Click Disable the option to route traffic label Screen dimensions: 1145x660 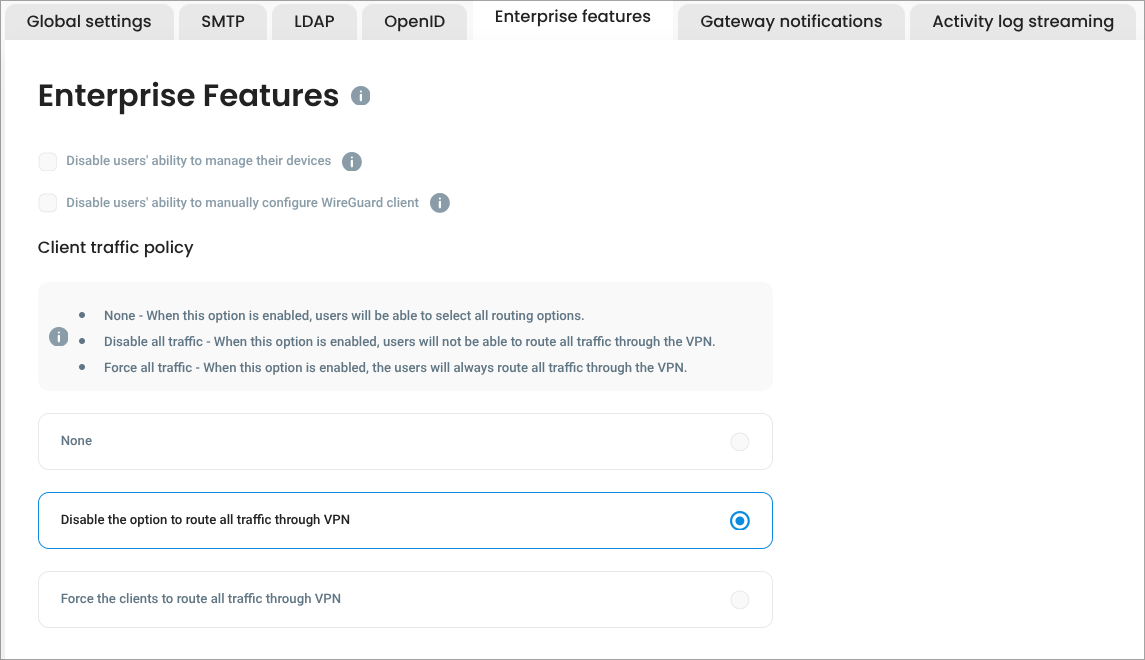(205, 520)
